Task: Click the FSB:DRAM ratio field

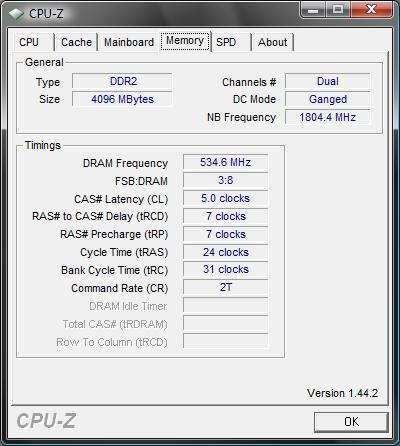Action: [x=225, y=180]
